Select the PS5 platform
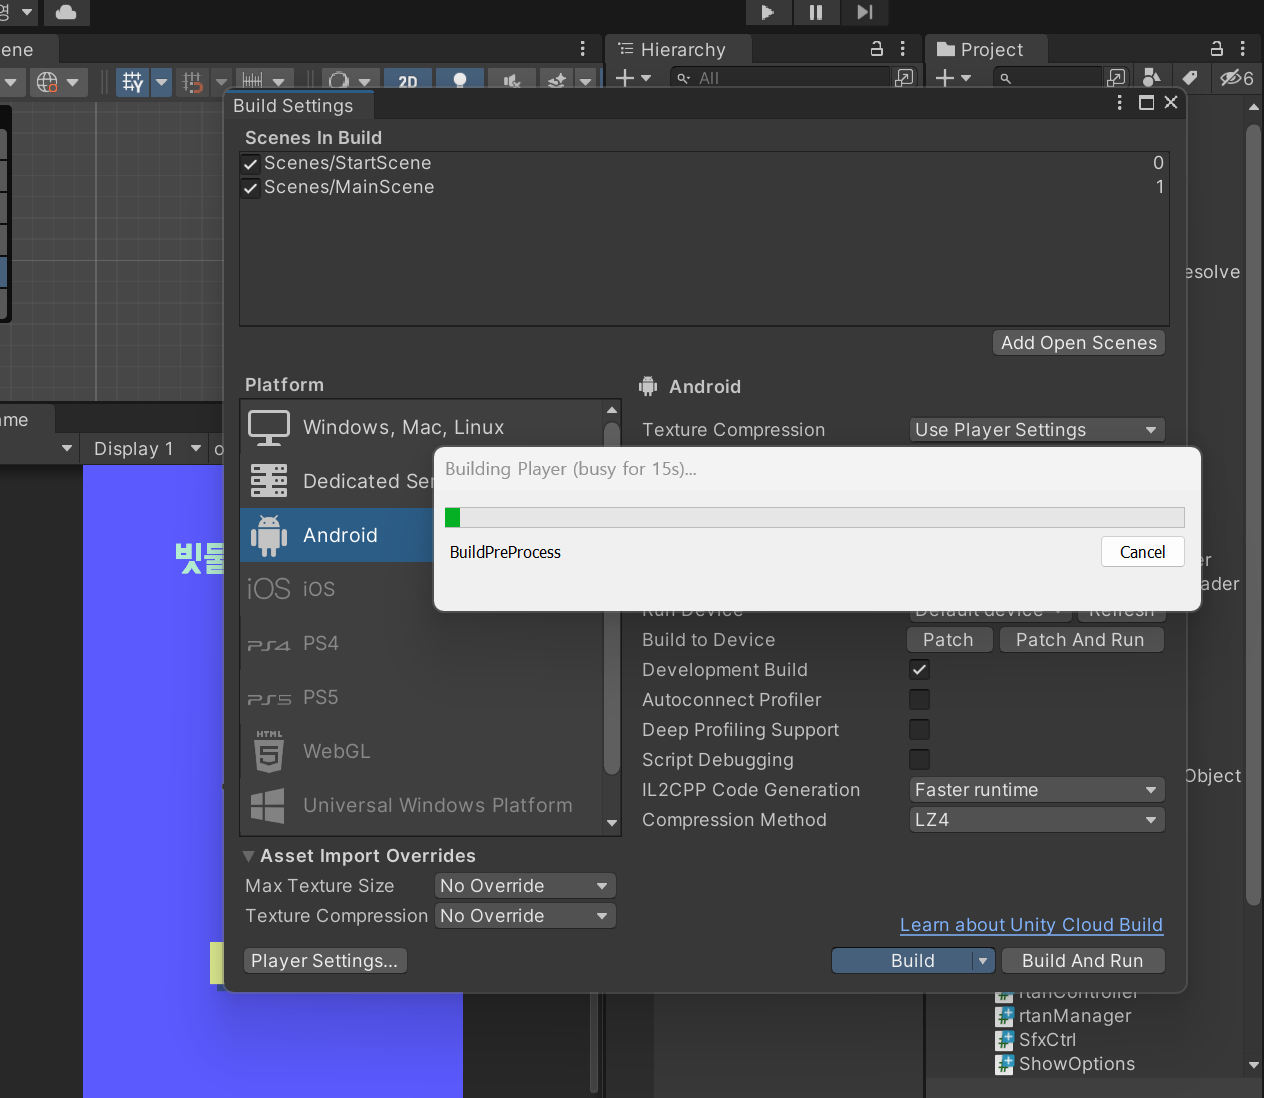 [x=422, y=697]
